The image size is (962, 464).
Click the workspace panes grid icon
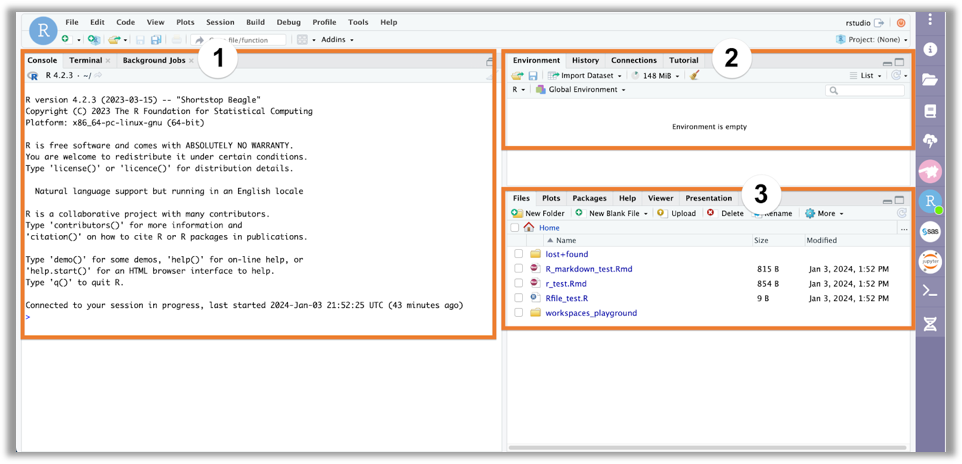(302, 39)
